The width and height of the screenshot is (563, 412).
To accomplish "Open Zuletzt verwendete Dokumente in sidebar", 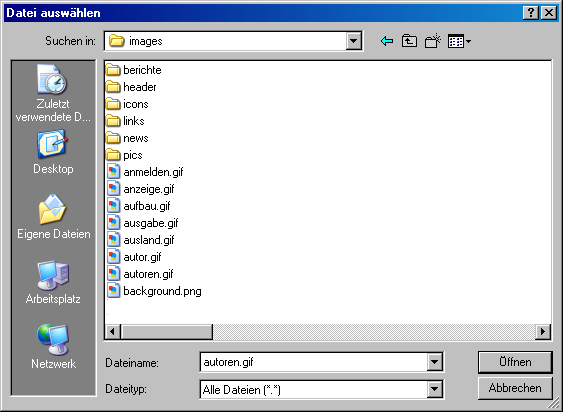I will click(53, 93).
